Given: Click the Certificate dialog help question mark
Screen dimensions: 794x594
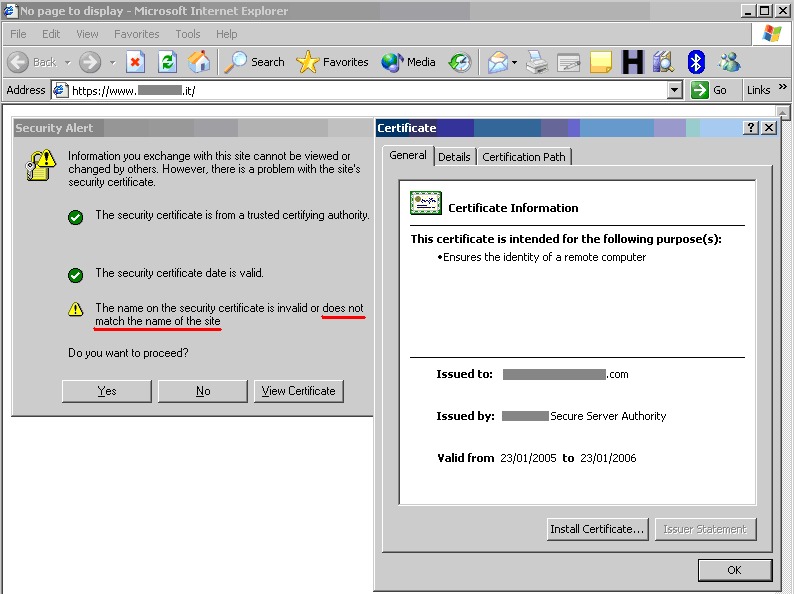Looking at the screenshot, I should (750, 128).
